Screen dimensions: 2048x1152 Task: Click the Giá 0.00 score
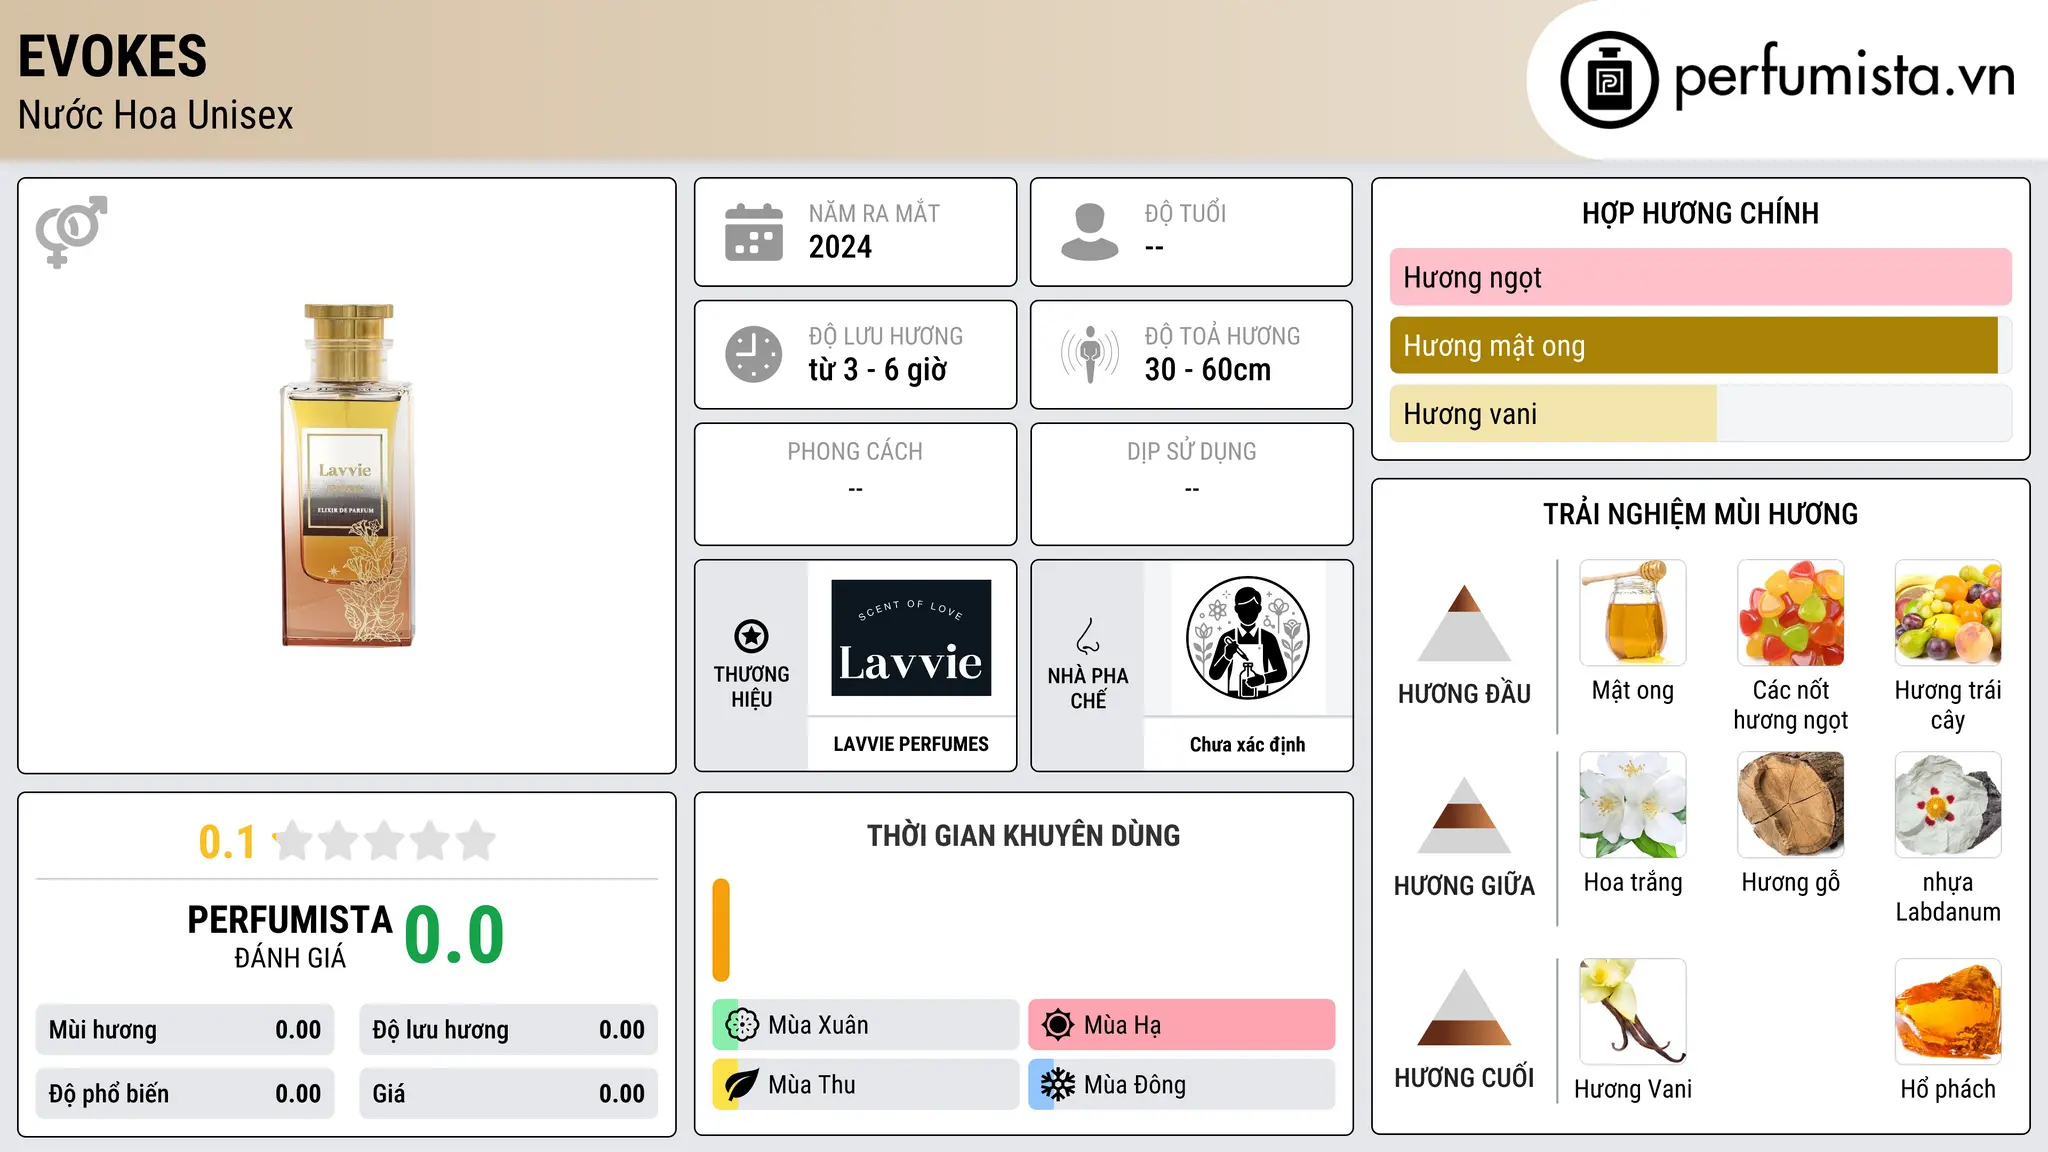point(509,1094)
